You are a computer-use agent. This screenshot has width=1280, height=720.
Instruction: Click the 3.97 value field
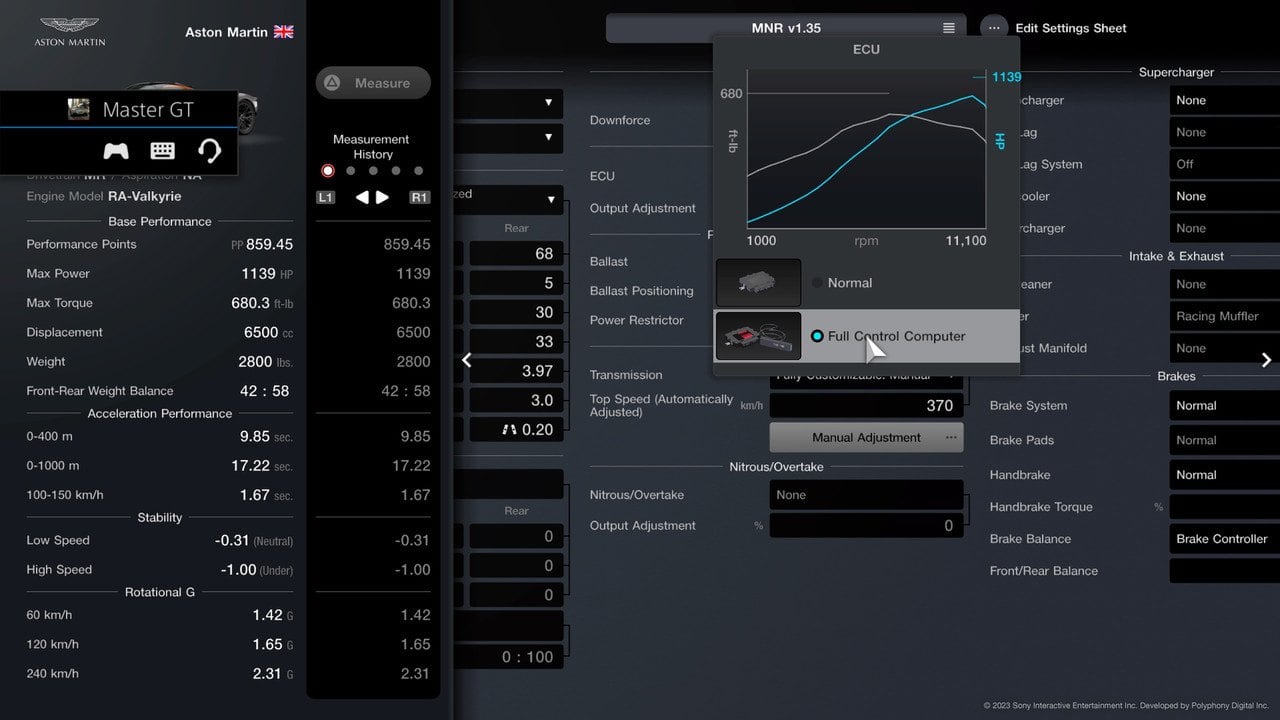tap(516, 371)
